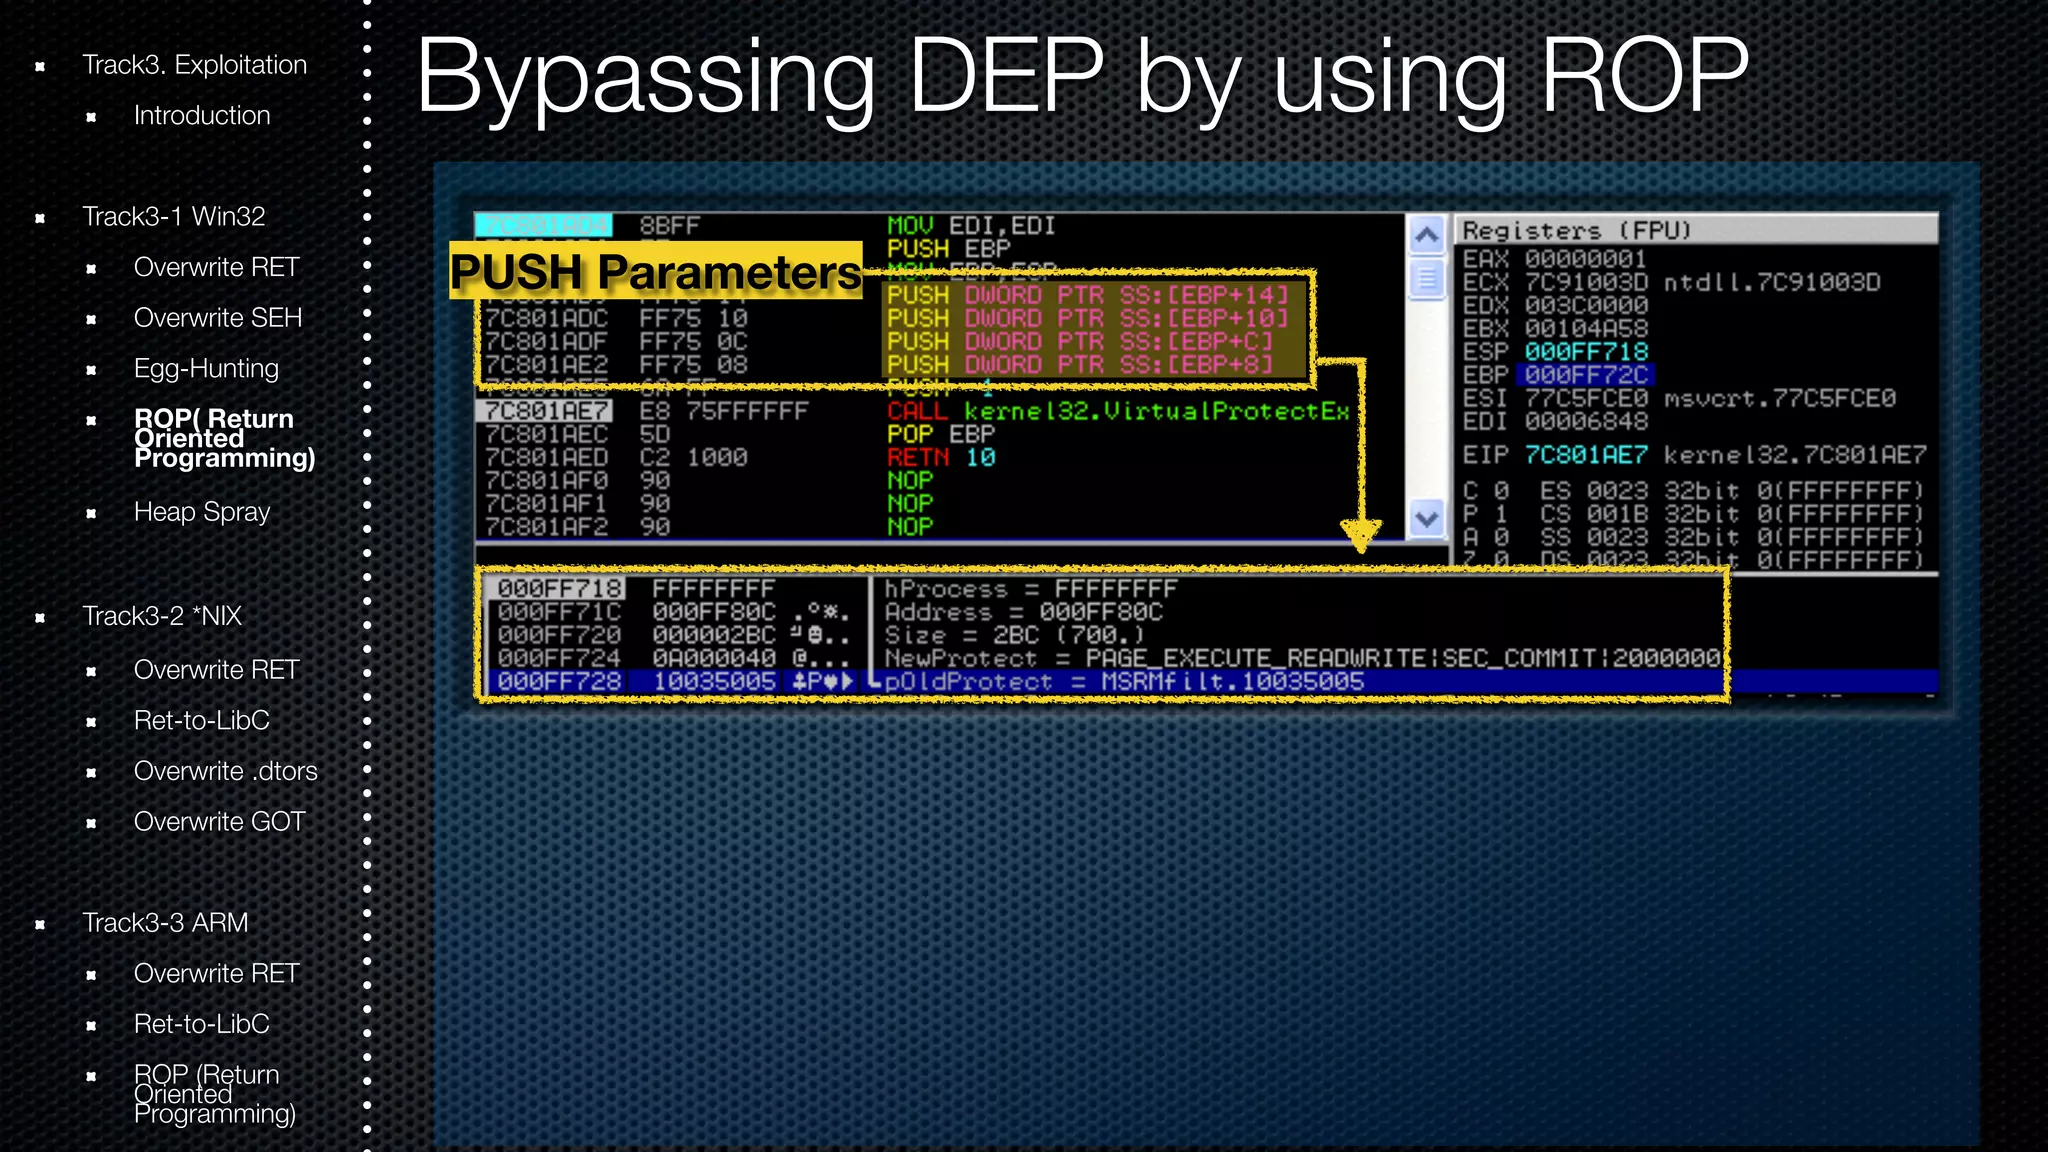Select bold 'ROP( Return Oriented Programming)' item
This screenshot has height=1152, width=2048.
(224, 438)
